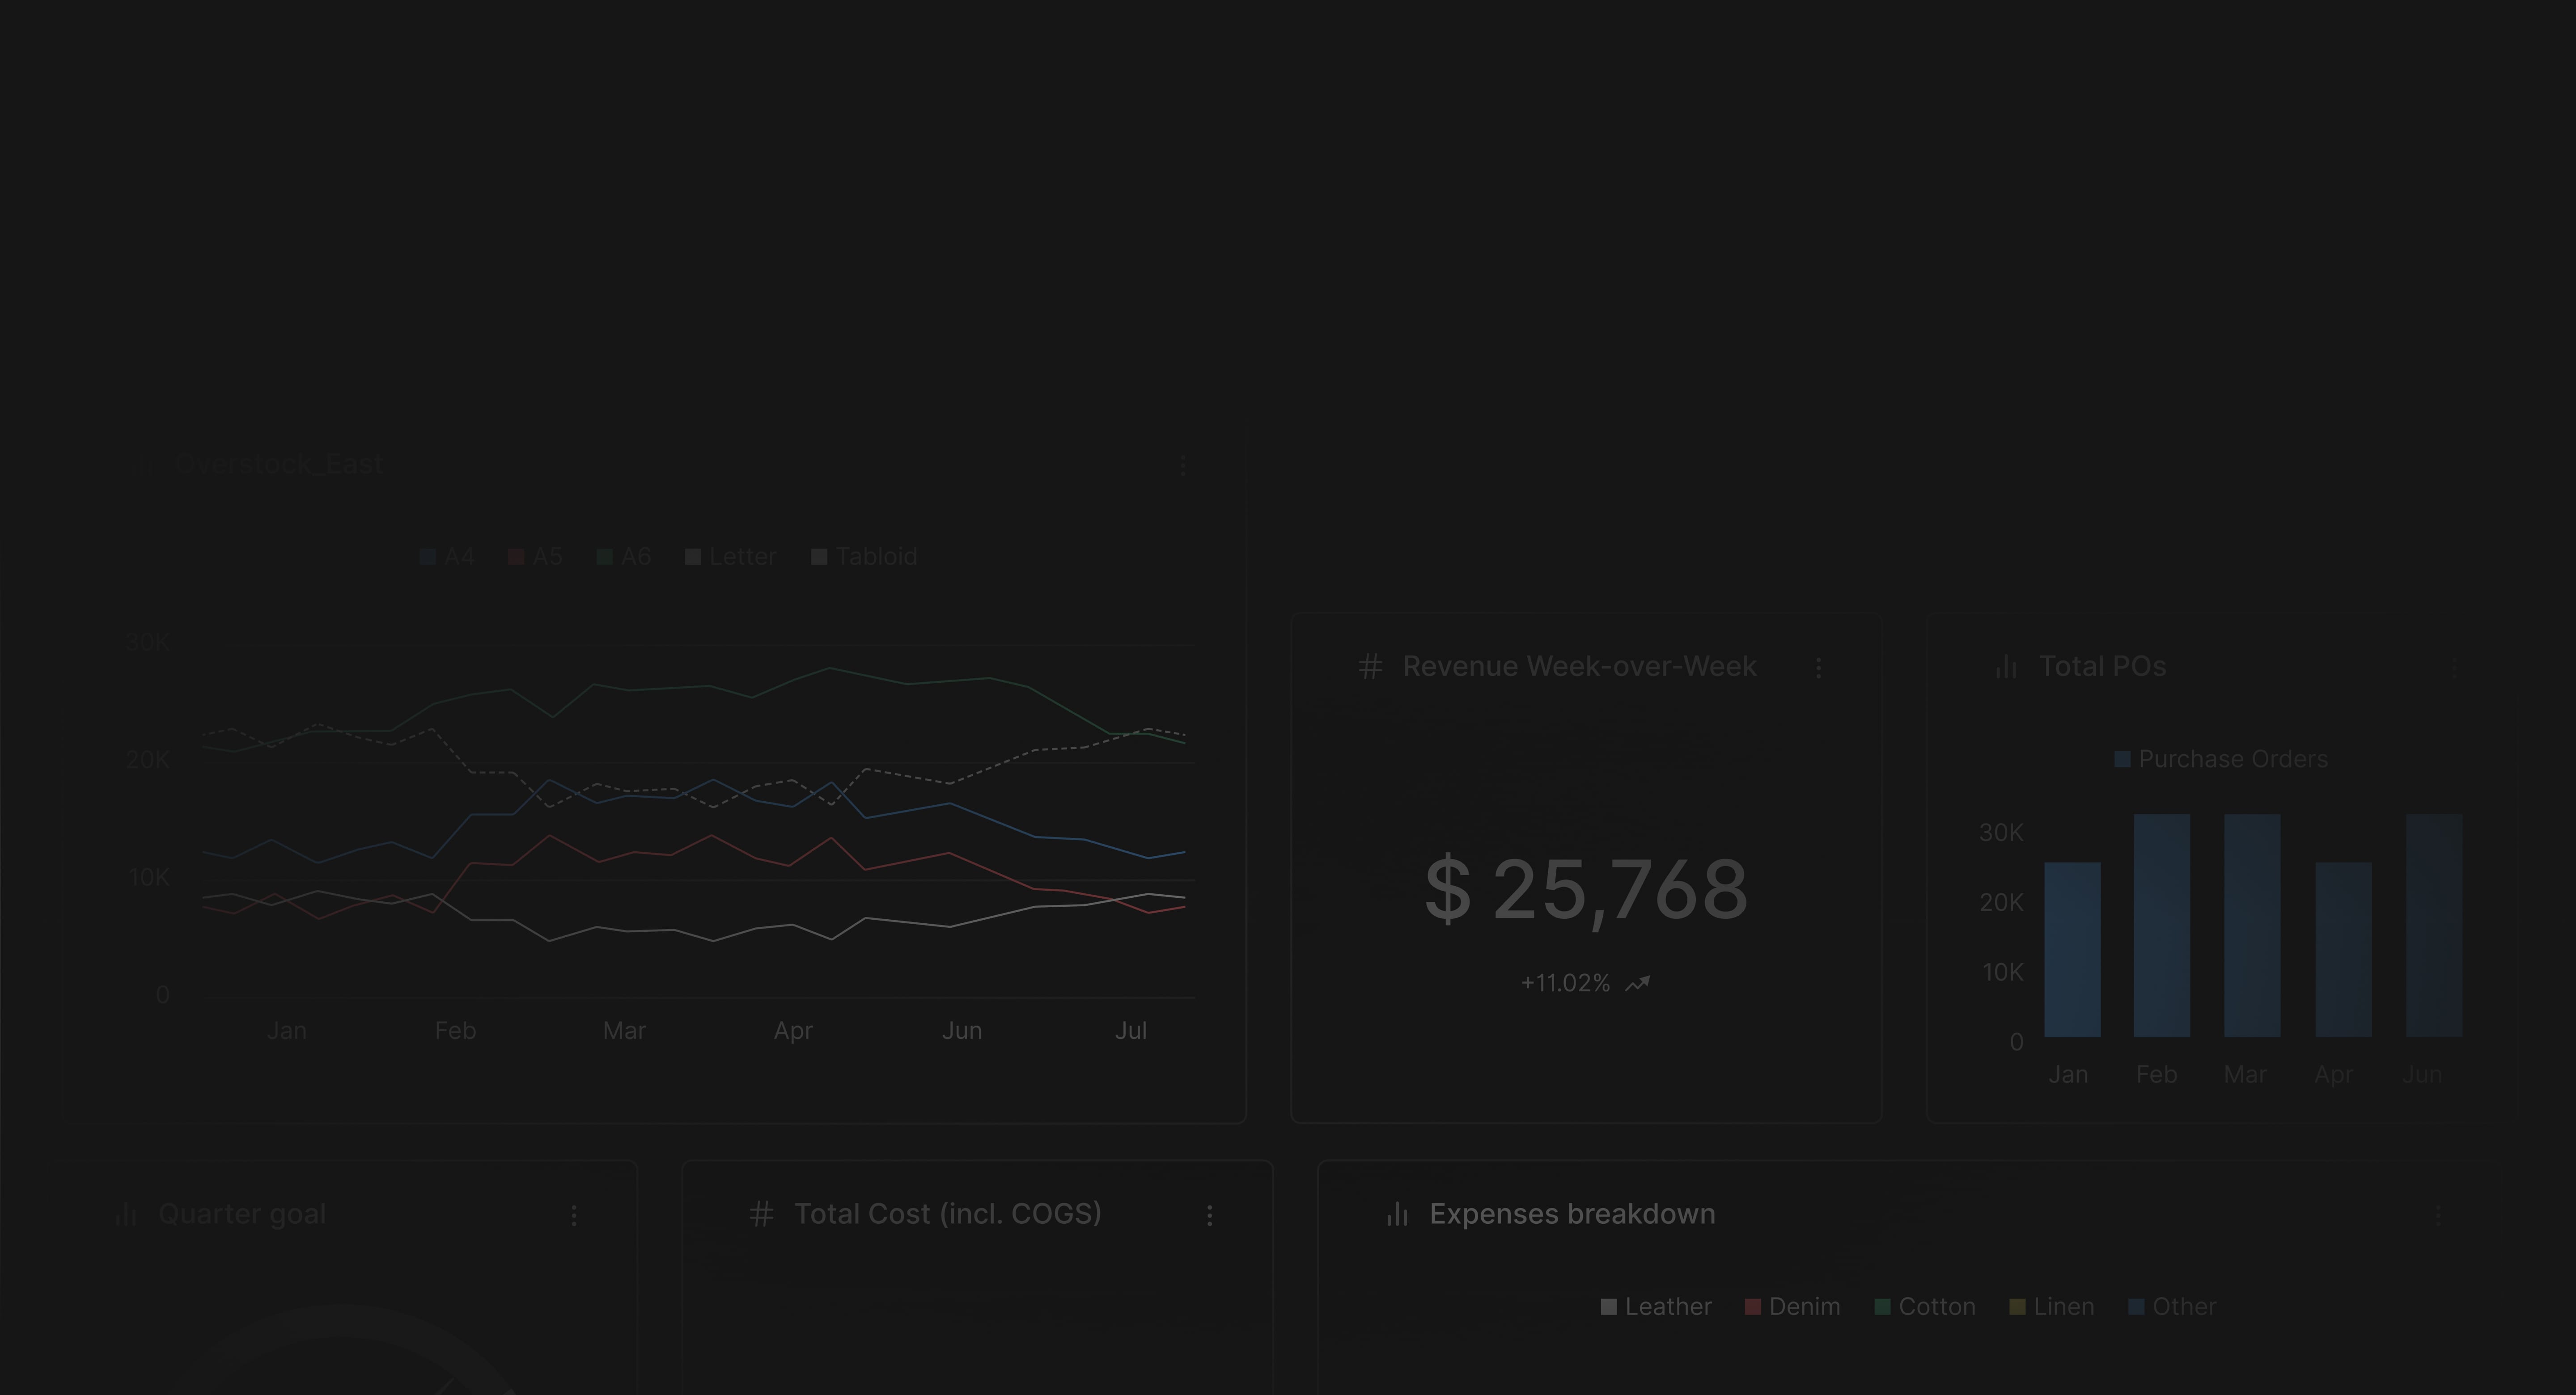Screen dimensions: 2576x1395
Task: Click the Expenses breakdown title
Action: pyautogui.click(x=1572, y=1214)
